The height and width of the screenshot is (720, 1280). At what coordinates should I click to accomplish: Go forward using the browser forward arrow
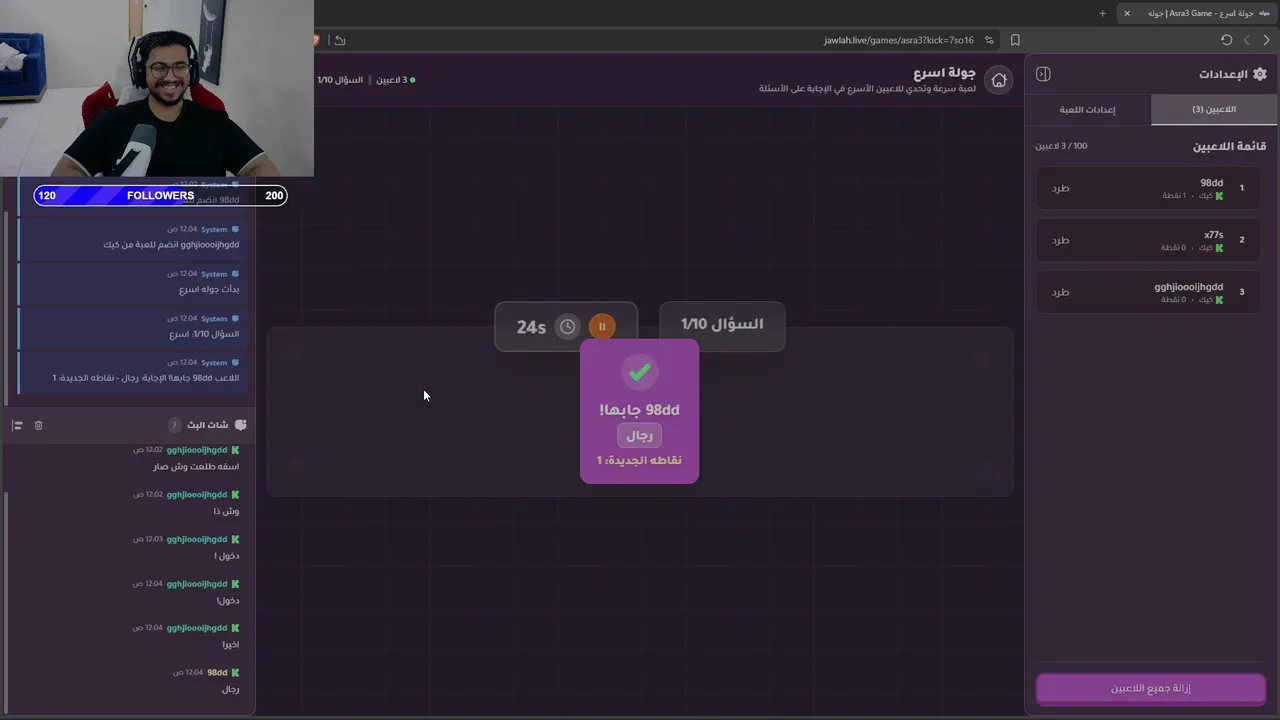click(x=1266, y=40)
